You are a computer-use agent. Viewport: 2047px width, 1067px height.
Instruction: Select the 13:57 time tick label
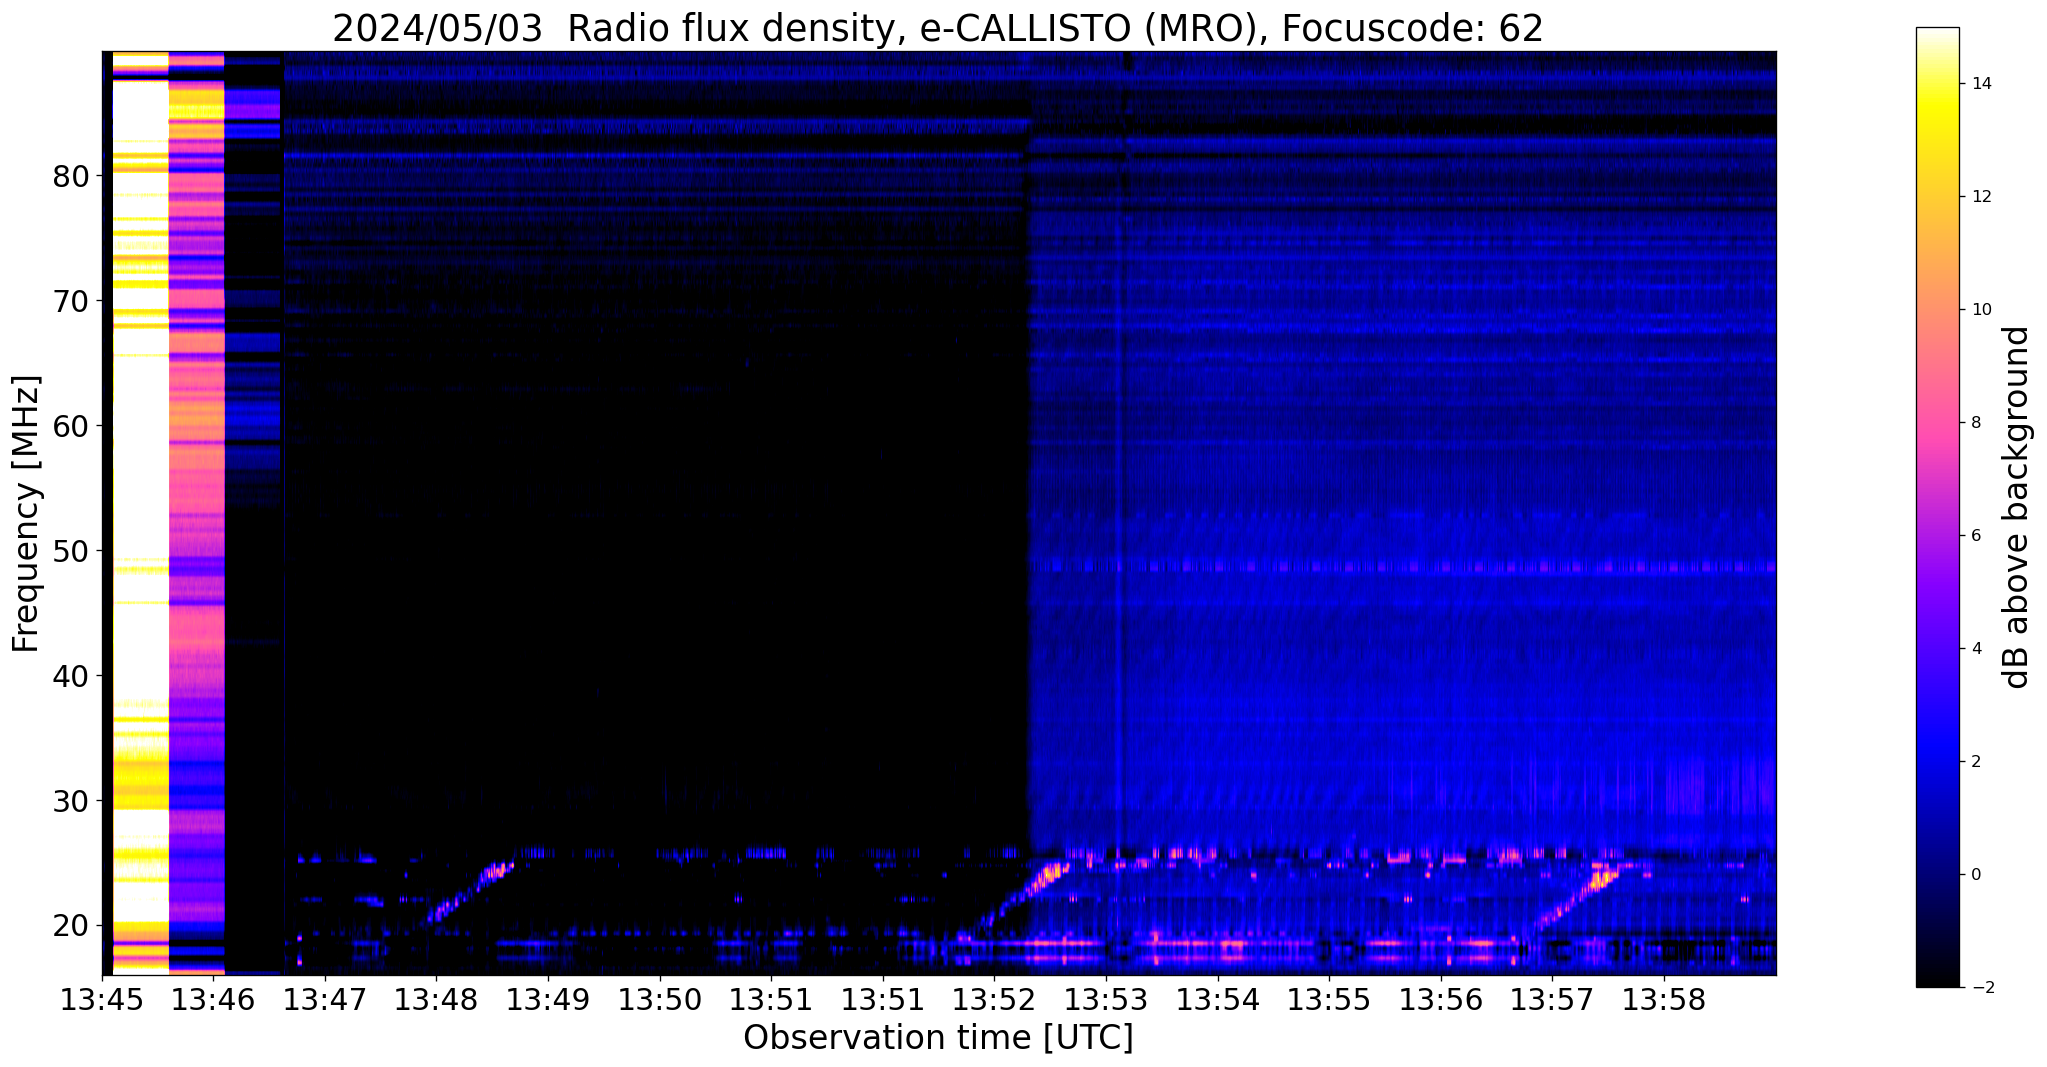point(1552,998)
